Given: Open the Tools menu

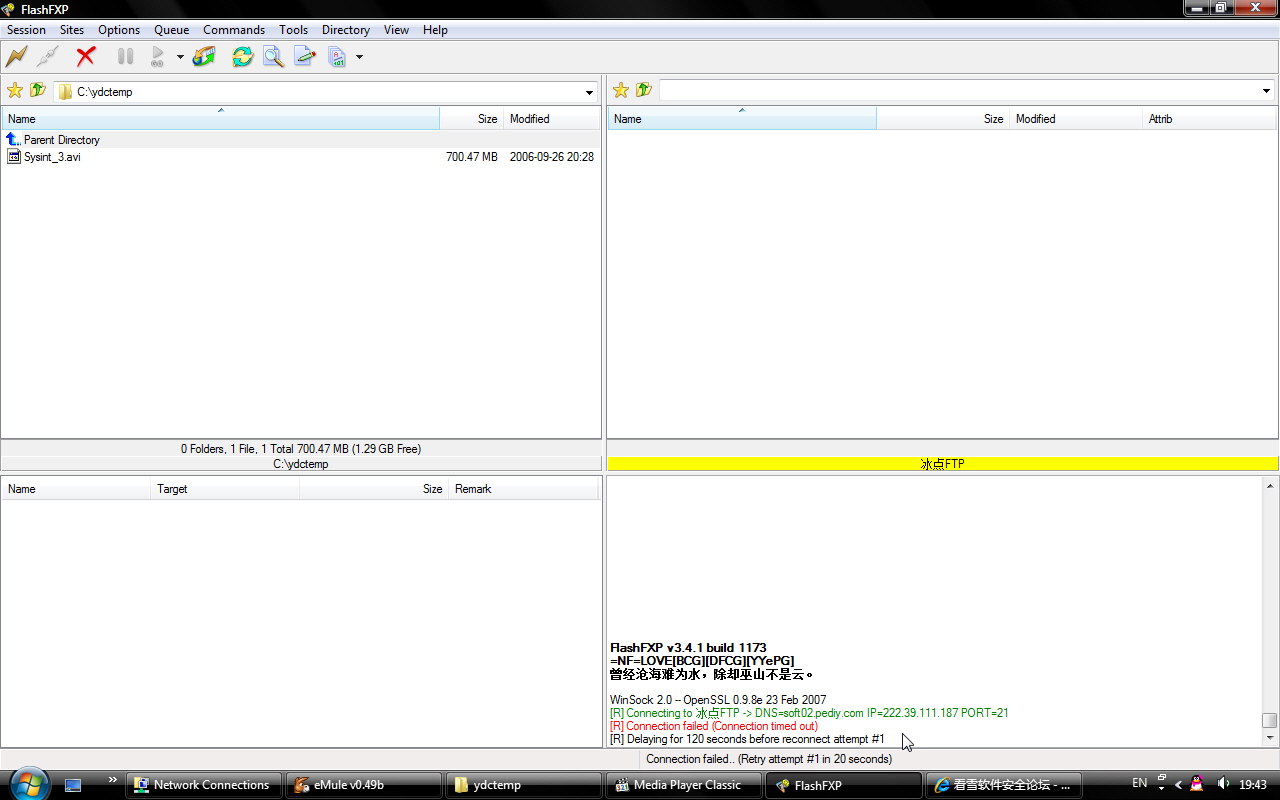Looking at the screenshot, I should coord(293,30).
